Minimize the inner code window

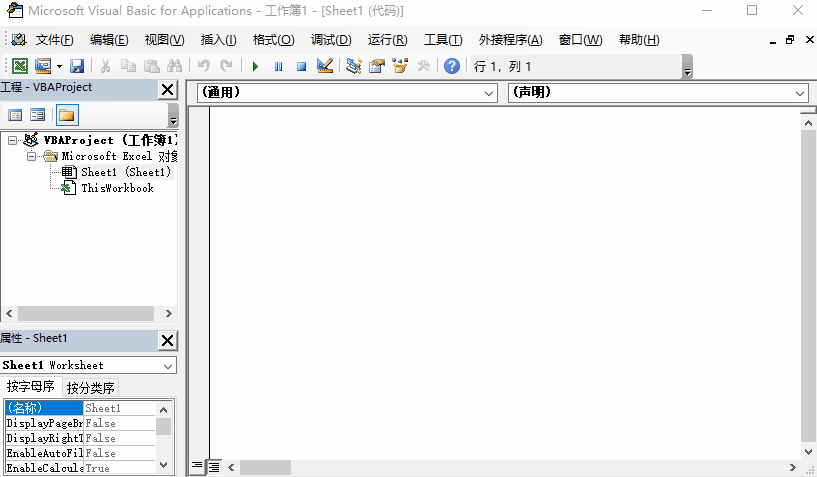tap(773, 41)
